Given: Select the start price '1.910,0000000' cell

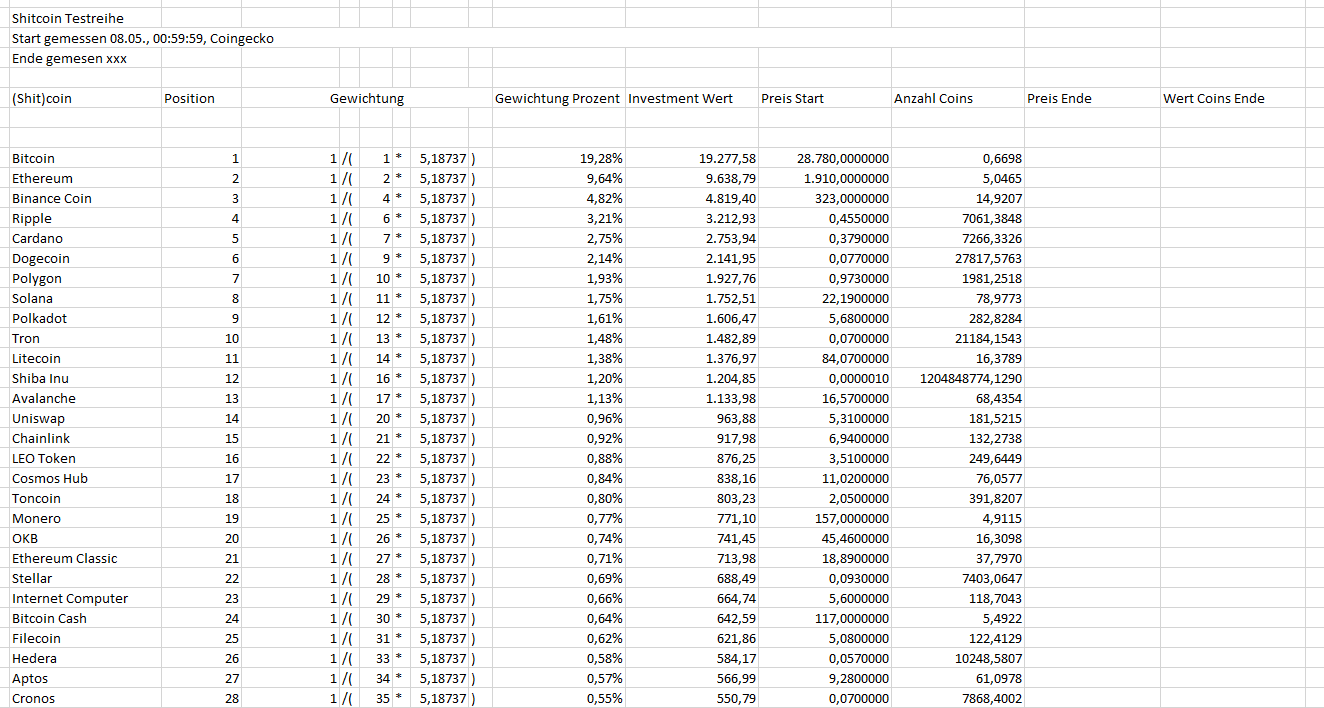Looking at the screenshot, I should click(824, 178).
